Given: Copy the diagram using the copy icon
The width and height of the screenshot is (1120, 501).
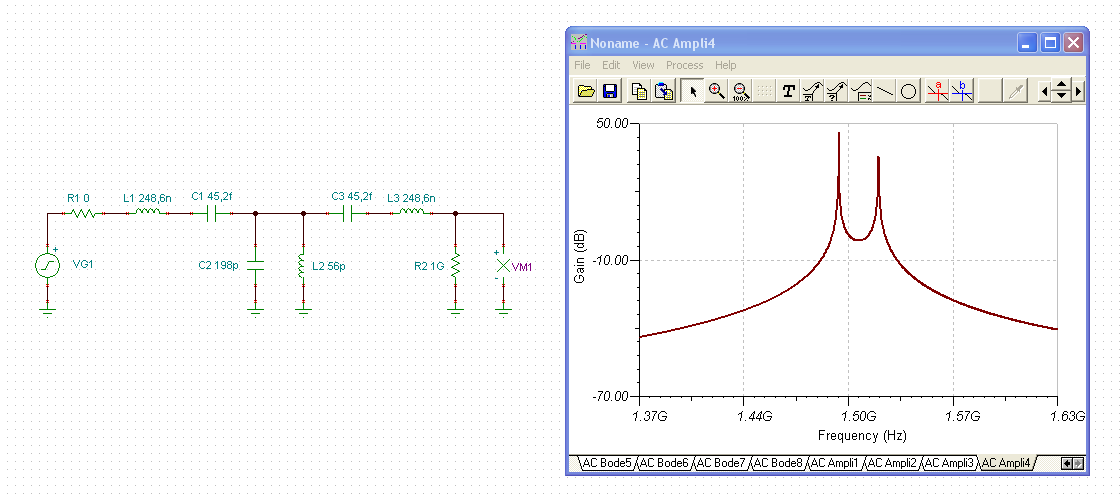Looking at the screenshot, I should (640, 91).
